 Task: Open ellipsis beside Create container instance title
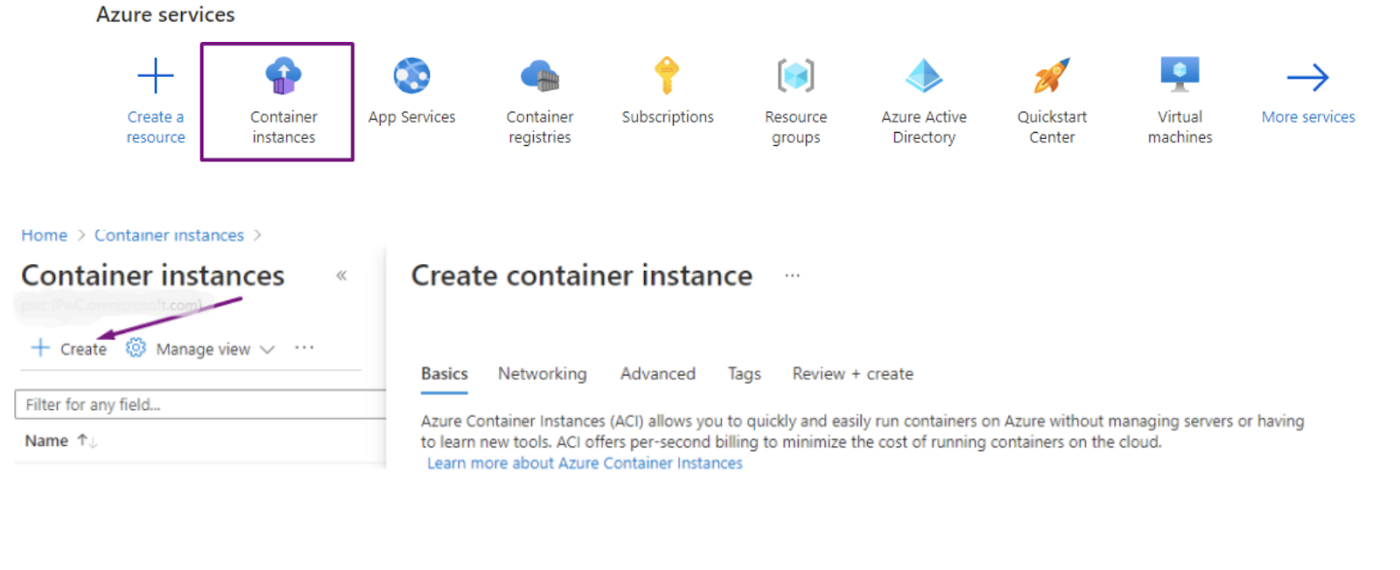792,276
